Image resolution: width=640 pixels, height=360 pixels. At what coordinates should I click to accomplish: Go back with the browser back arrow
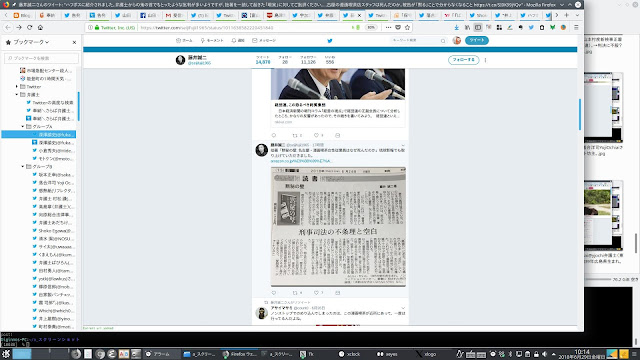tap(8, 27)
